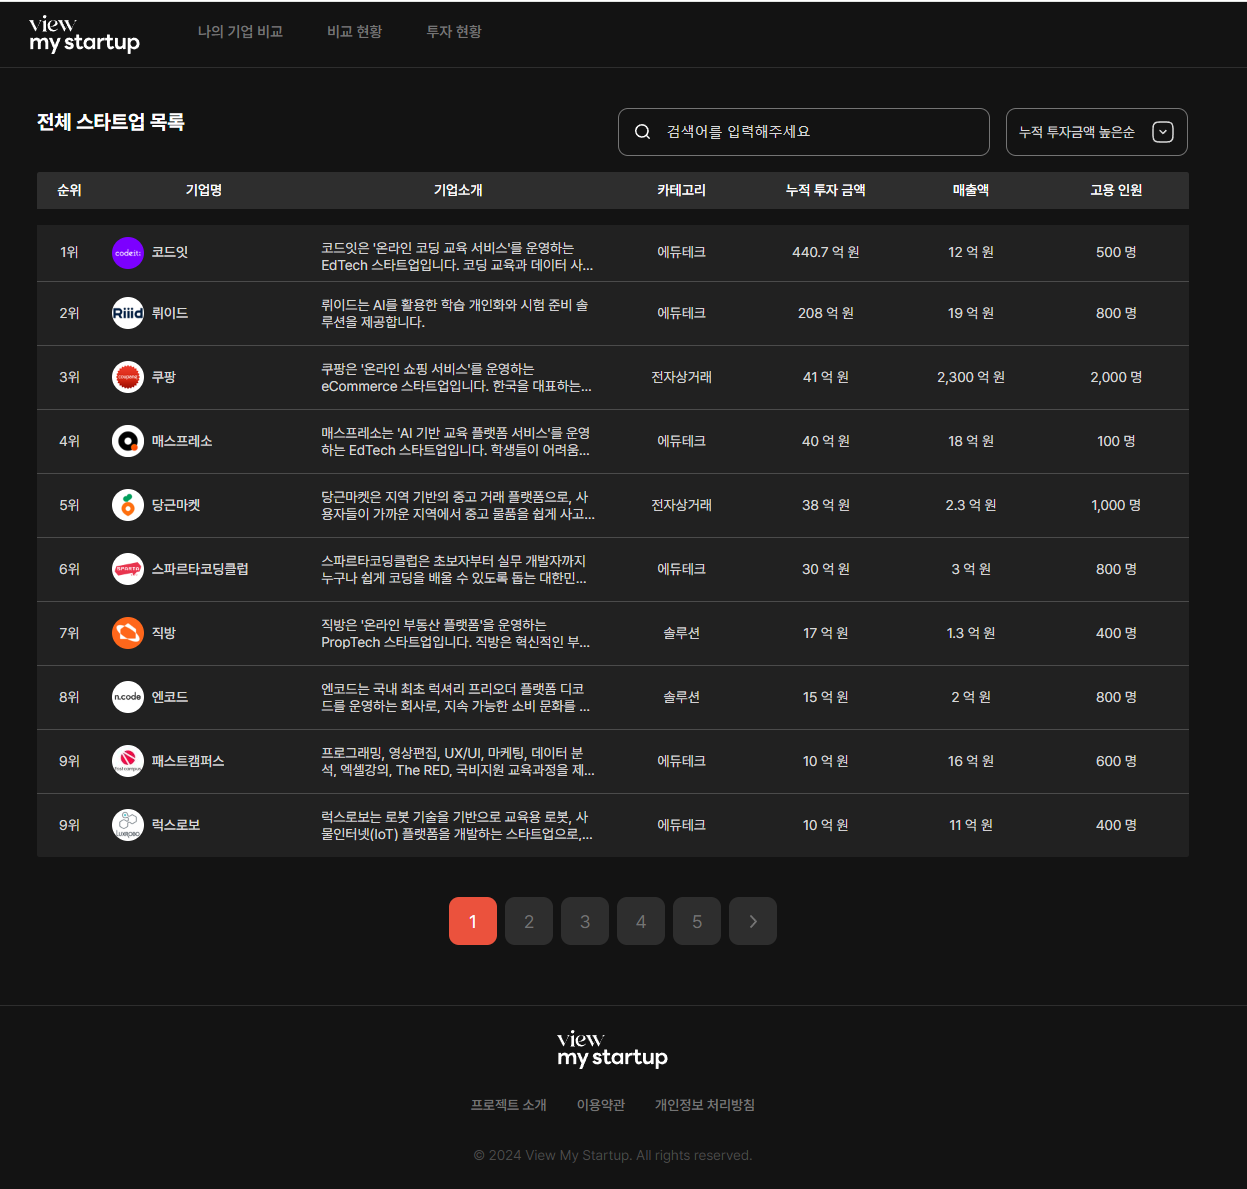The image size is (1247, 1189).
Task: Click the 스파르타코딩클럽 logo icon
Action: [x=128, y=569]
